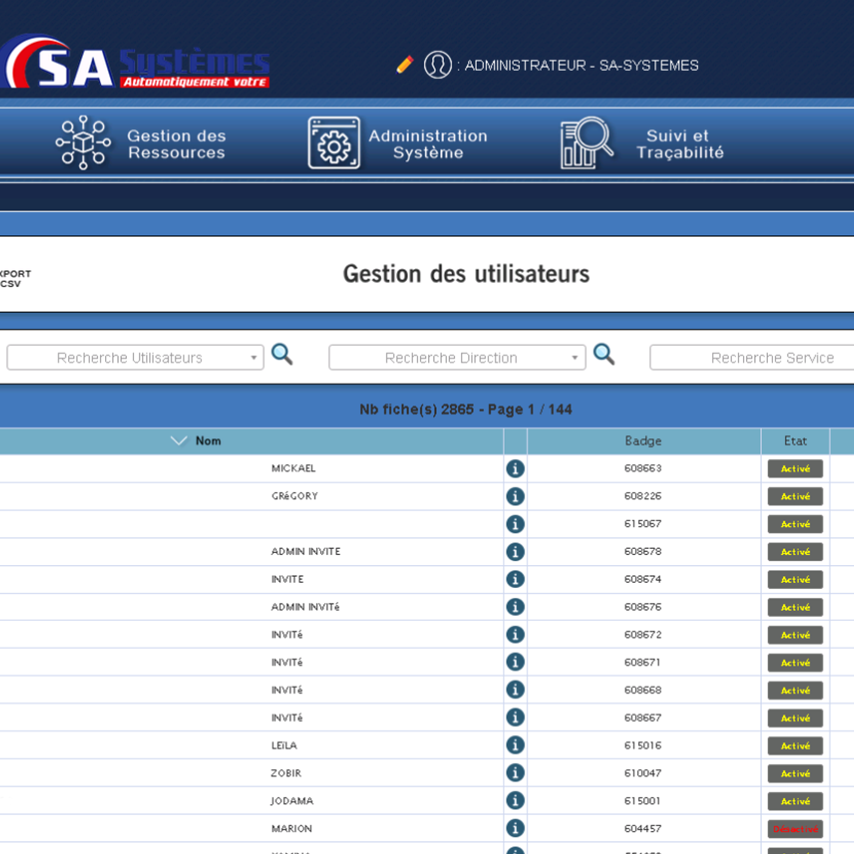Expand the Recherche Direction dropdown
This screenshot has width=854, height=854.
tap(575, 358)
